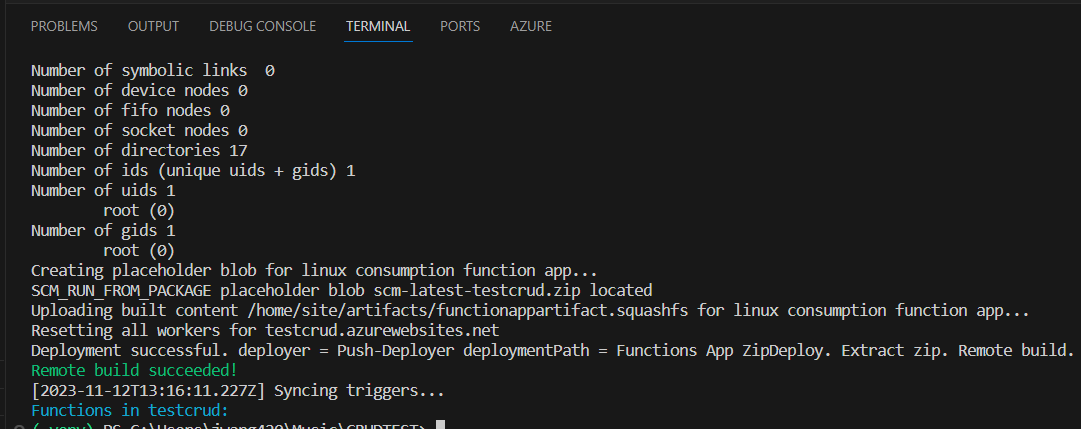Image resolution: width=1081 pixels, height=429 pixels.
Task: Click the Number of socket nodes line
Action: coord(139,130)
